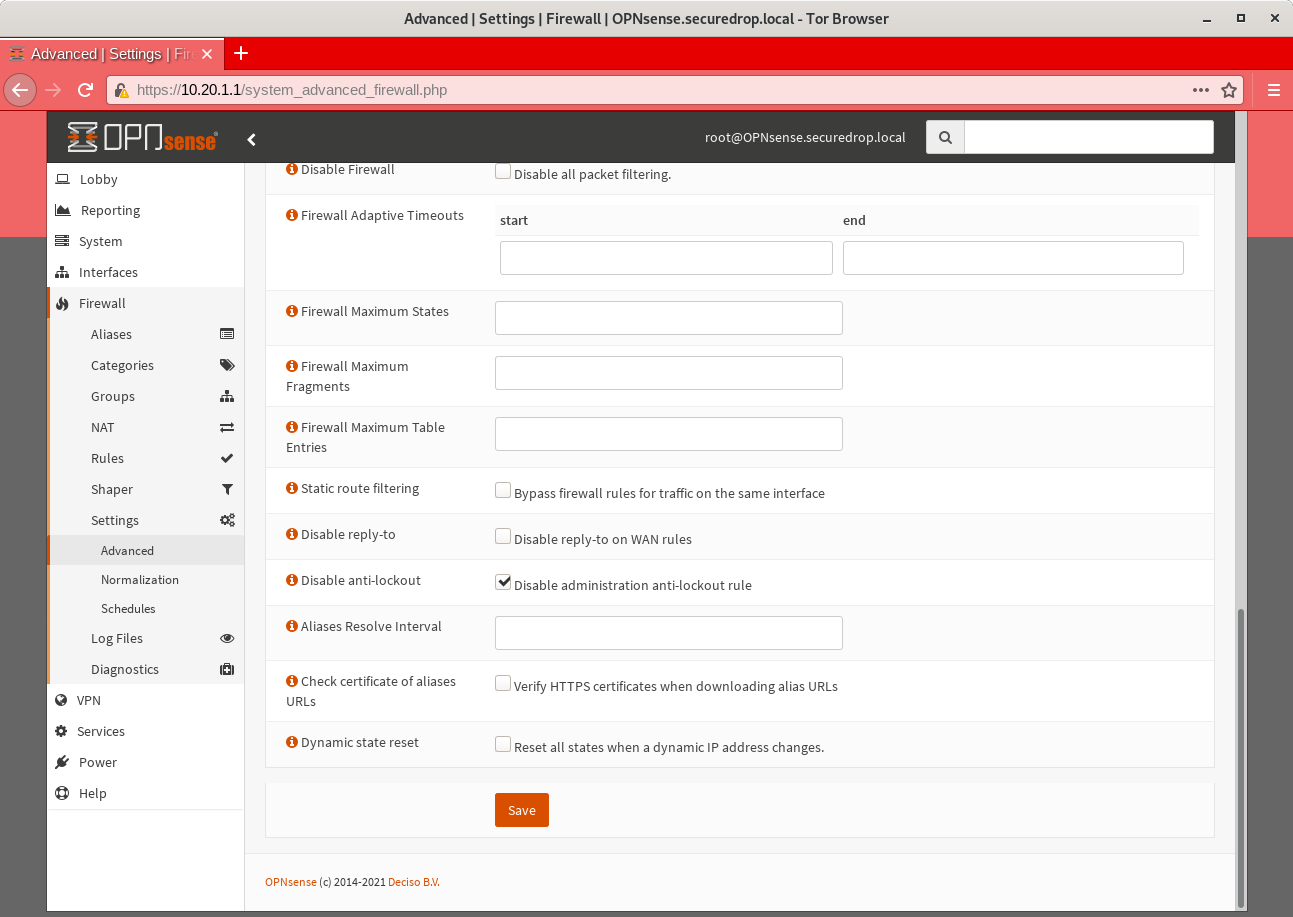Screen dimensions: 1293x917
Task: Open the Schedules settings page
Action: (x=128, y=608)
